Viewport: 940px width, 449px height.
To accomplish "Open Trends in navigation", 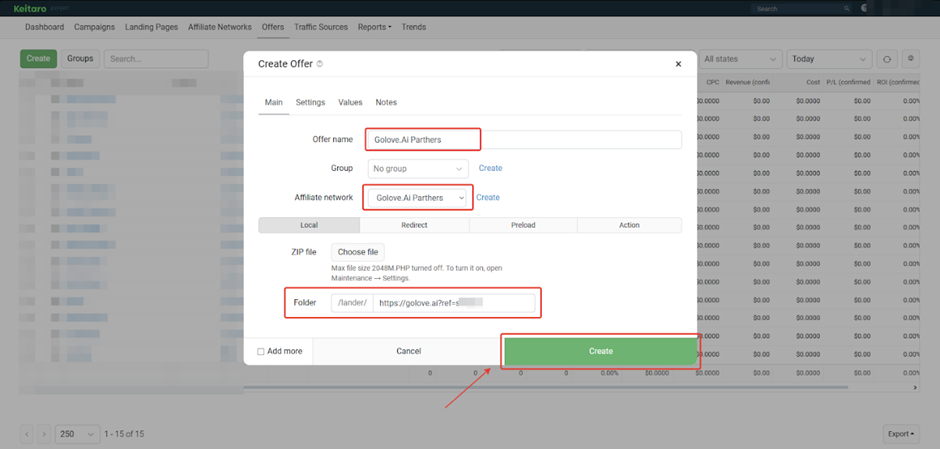I will point(414,27).
